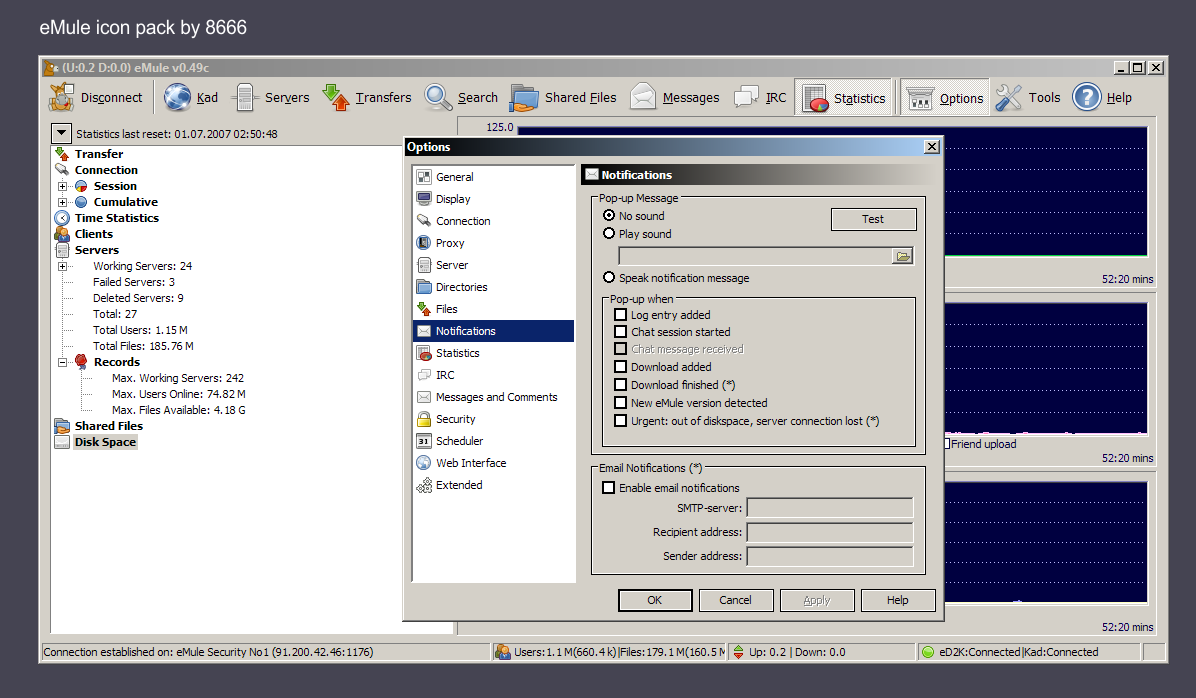Enable notification for Download finished
This screenshot has width=1196, height=698.
pyautogui.click(x=620, y=383)
